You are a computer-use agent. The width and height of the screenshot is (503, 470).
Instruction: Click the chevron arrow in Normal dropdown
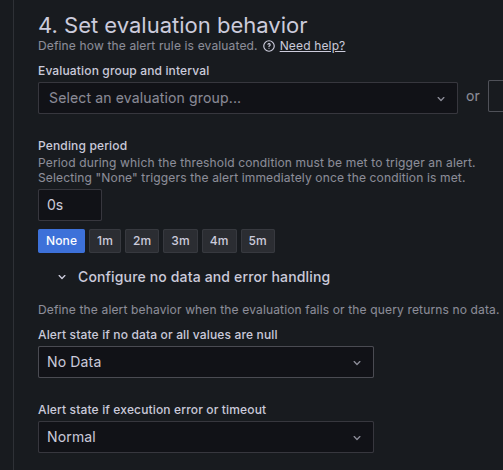click(x=357, y=438)
